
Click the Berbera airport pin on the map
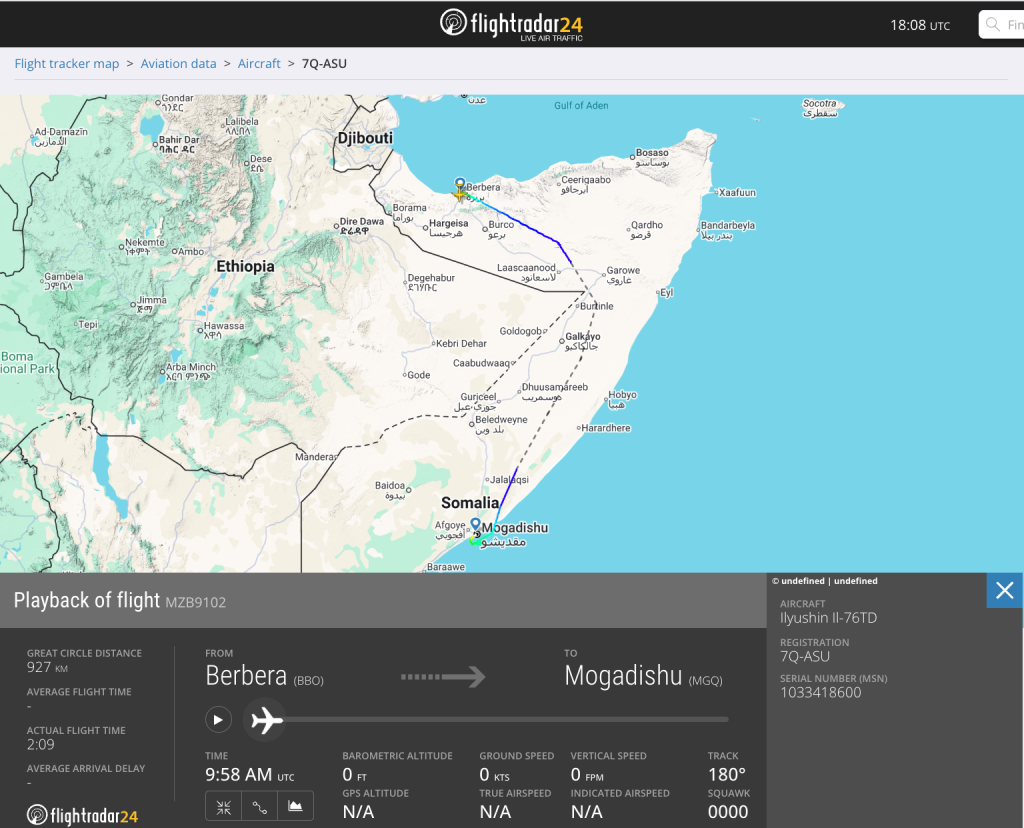point(460,186)
